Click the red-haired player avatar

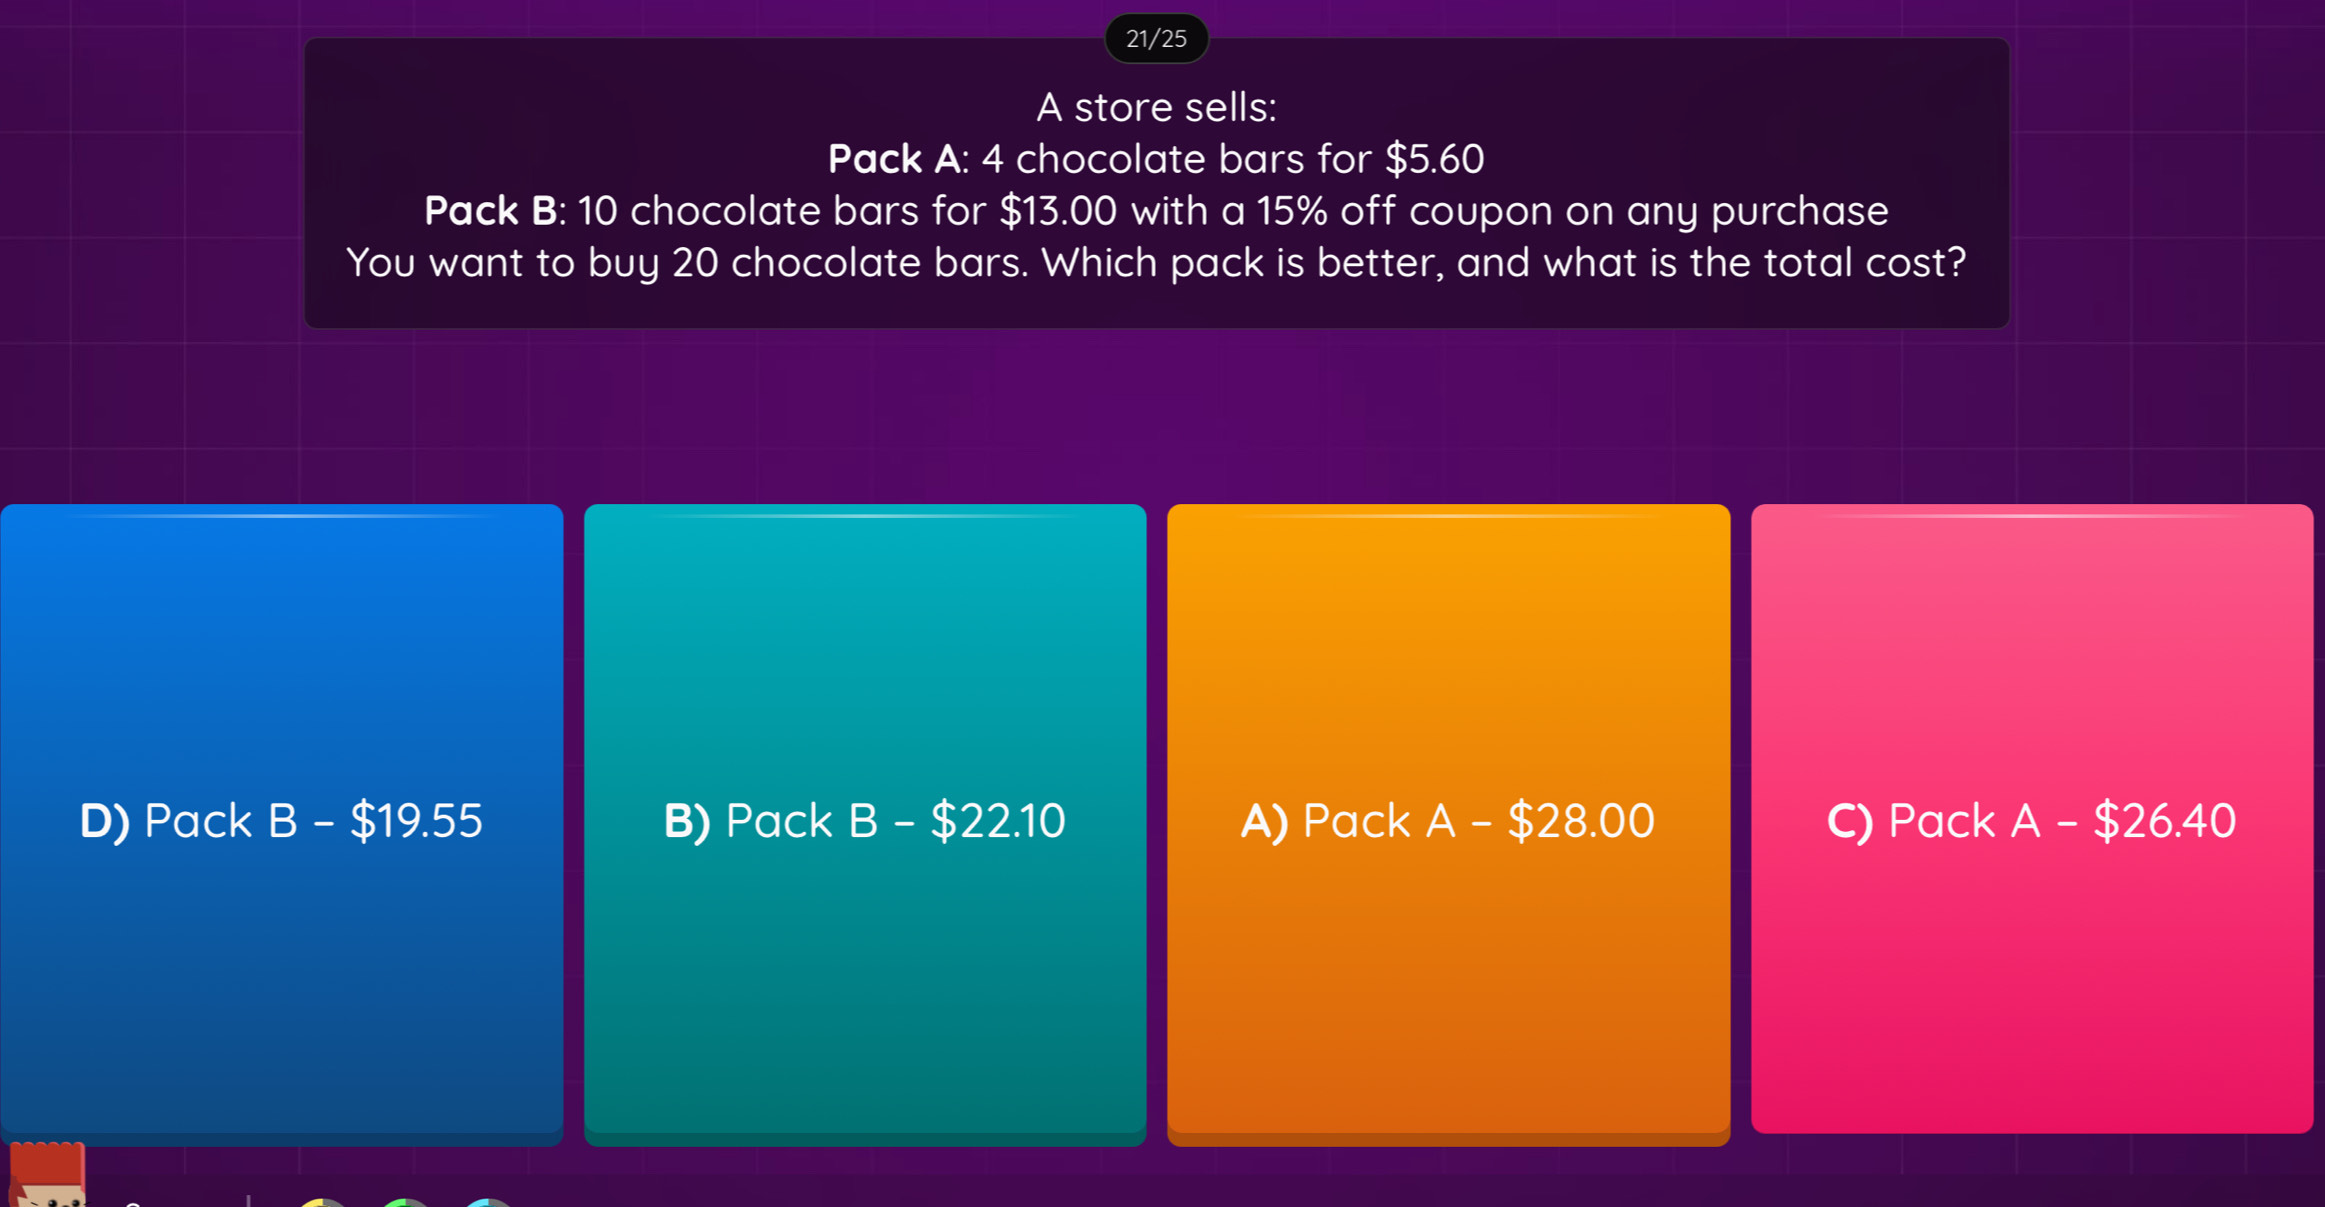pyautogui.click(x=47, y=1175)
